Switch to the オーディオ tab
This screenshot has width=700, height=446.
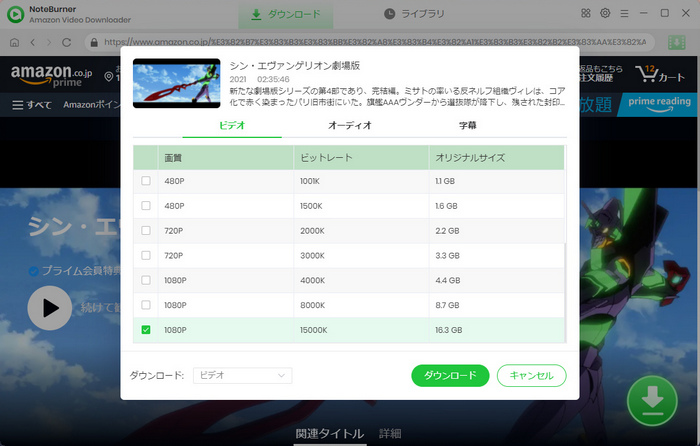tap(350, 125)
